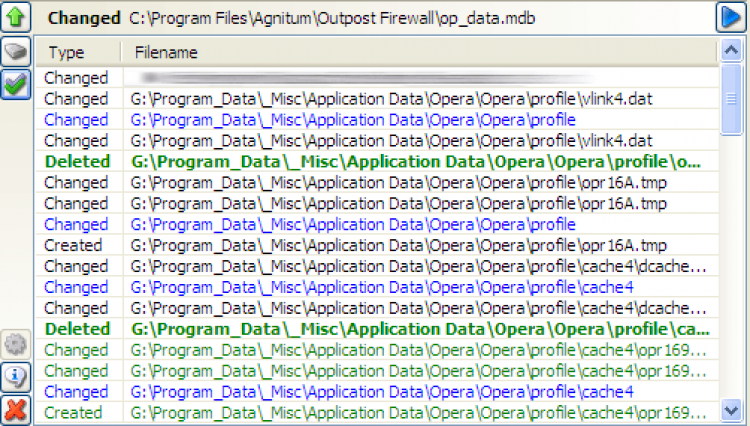Click Deleted cell of profile\ca... row
This screenshot has height=426, width=750.
[x=77, y=329]
